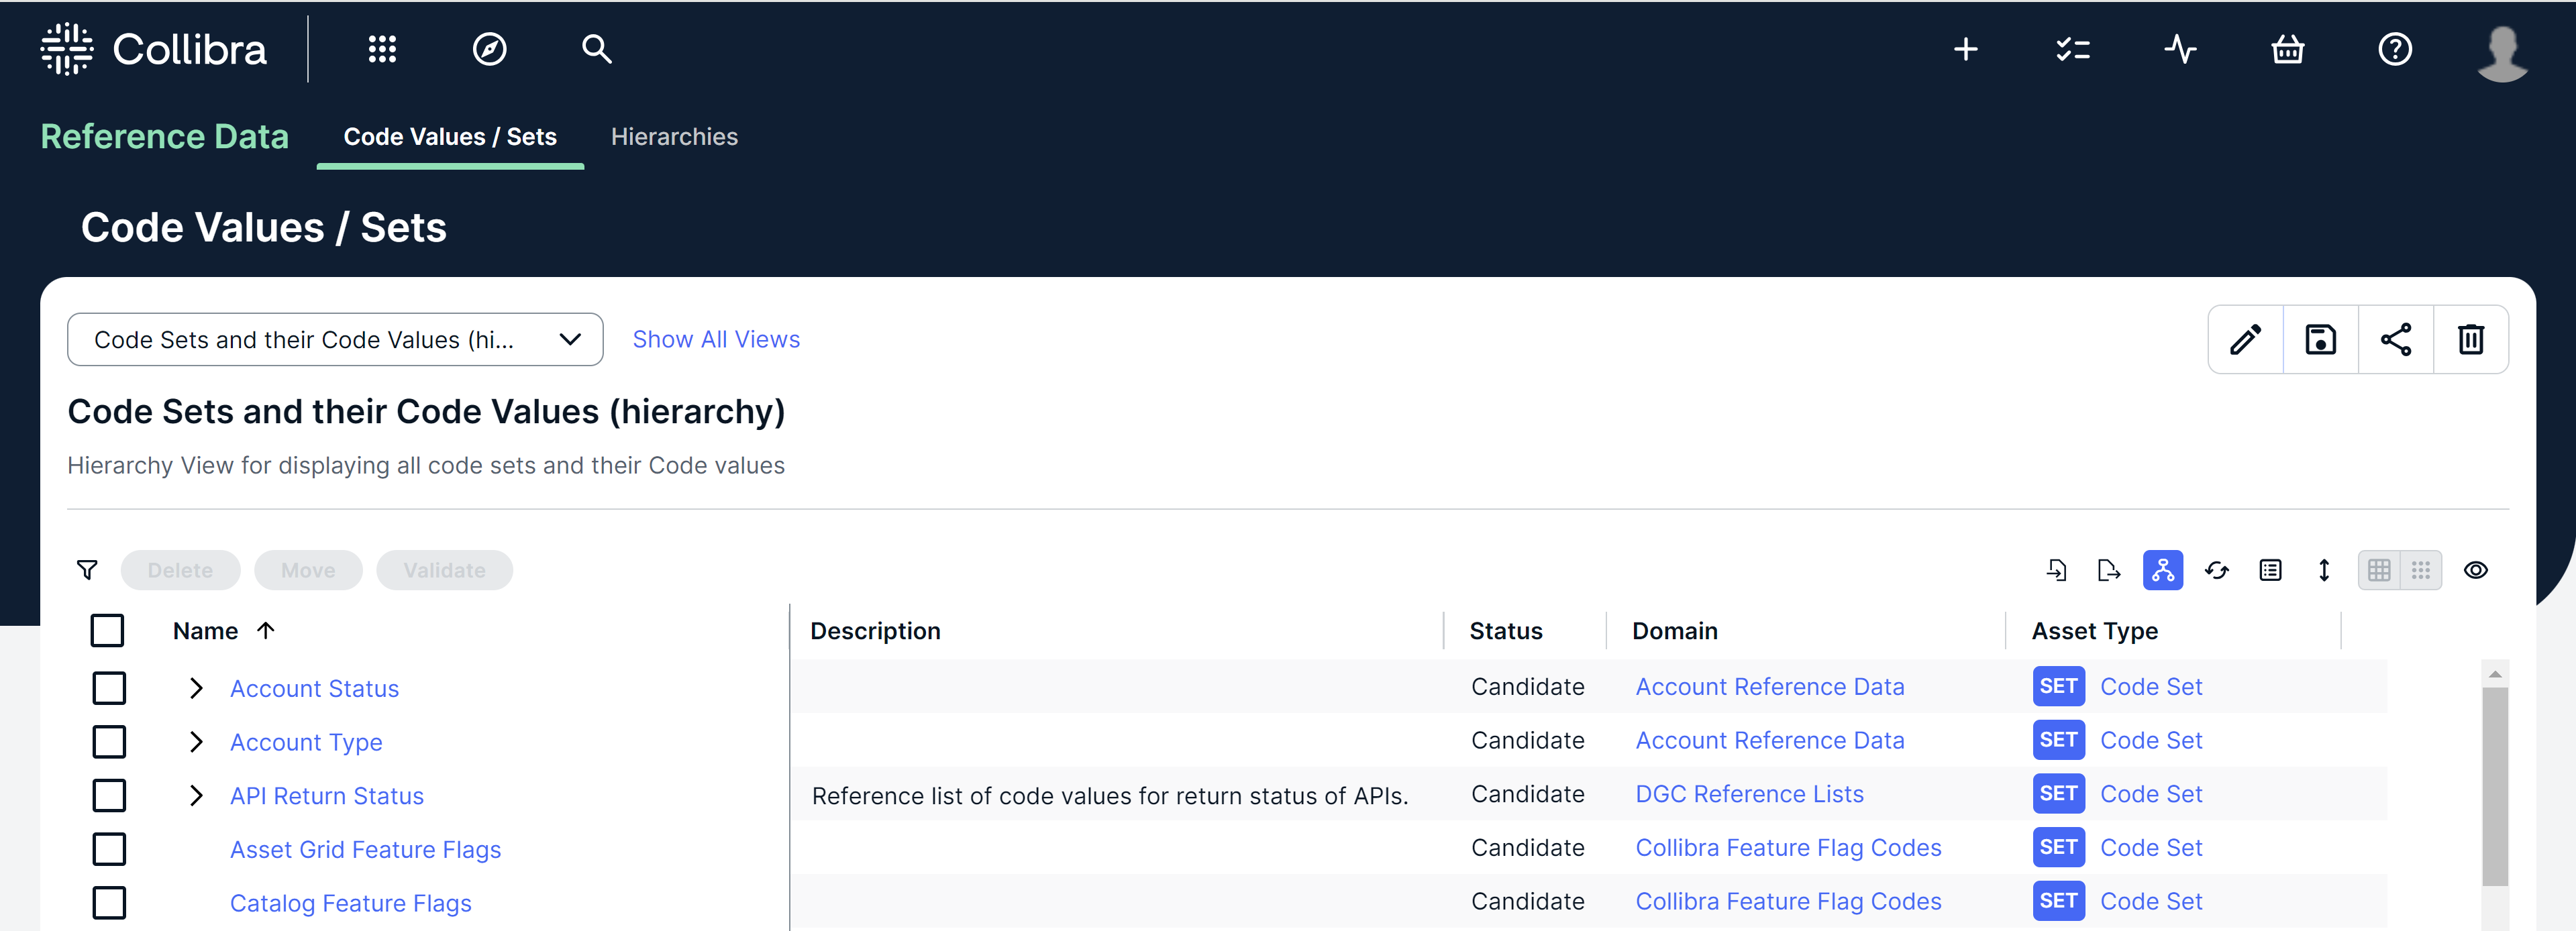Delete the view using trash icon
This screenshot has height=931, width=2576.
point(2471,339)
